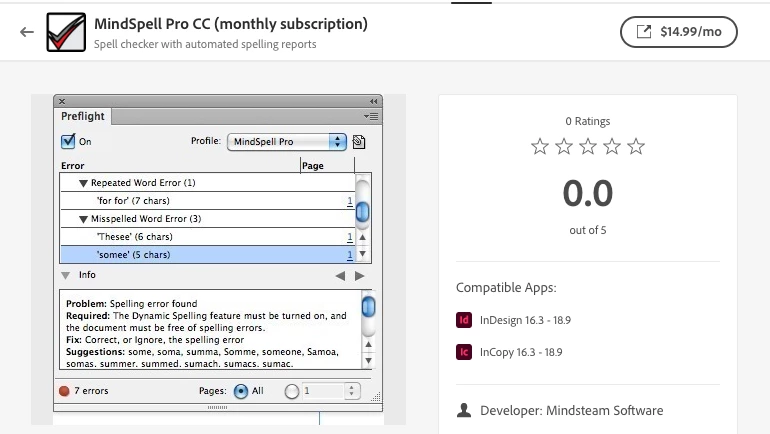770x434 pixels.
Task: Click the panel resize grip corner
Action: tap(376, 397)
